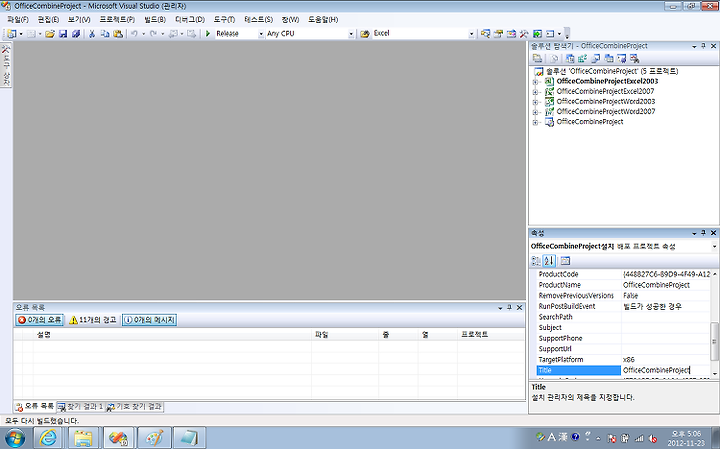Click the New Project toolbar icon
This screenshot has height=449, width=720.
pos(11,34)
